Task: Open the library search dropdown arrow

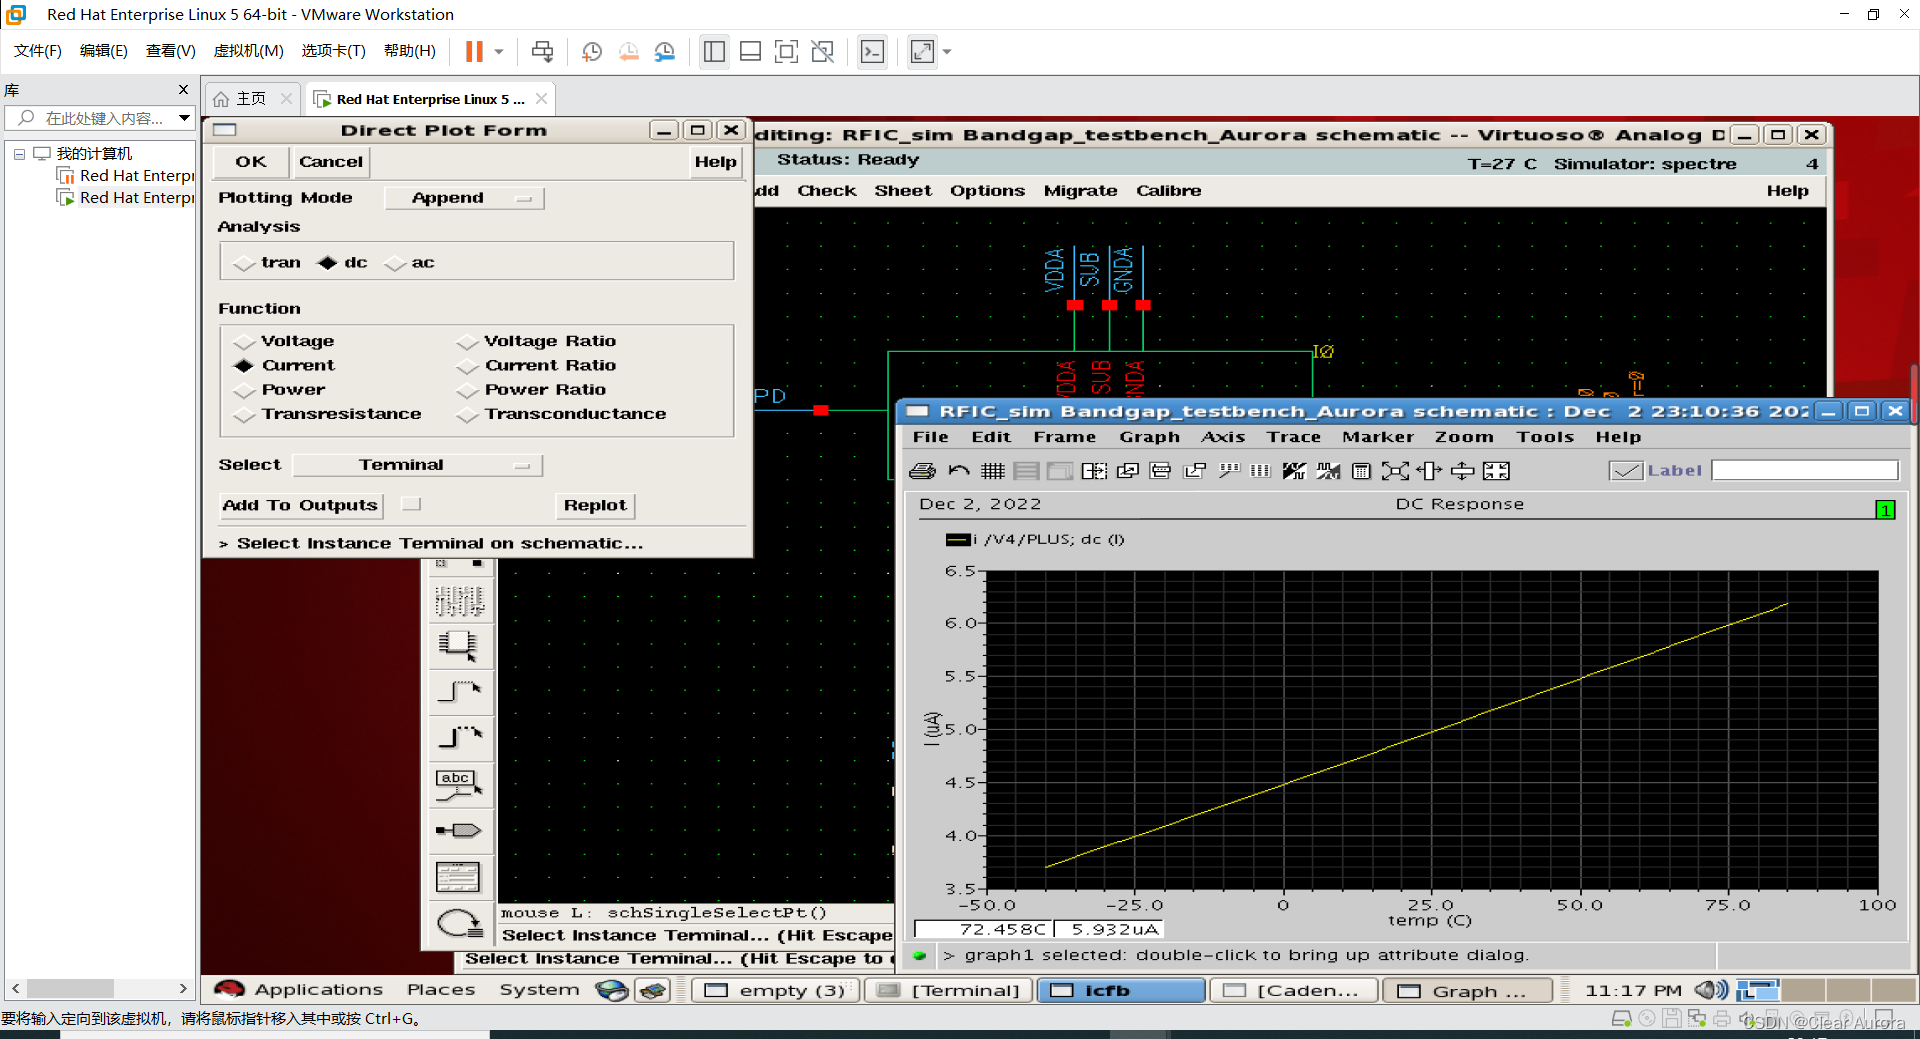Action: [184, 118]
